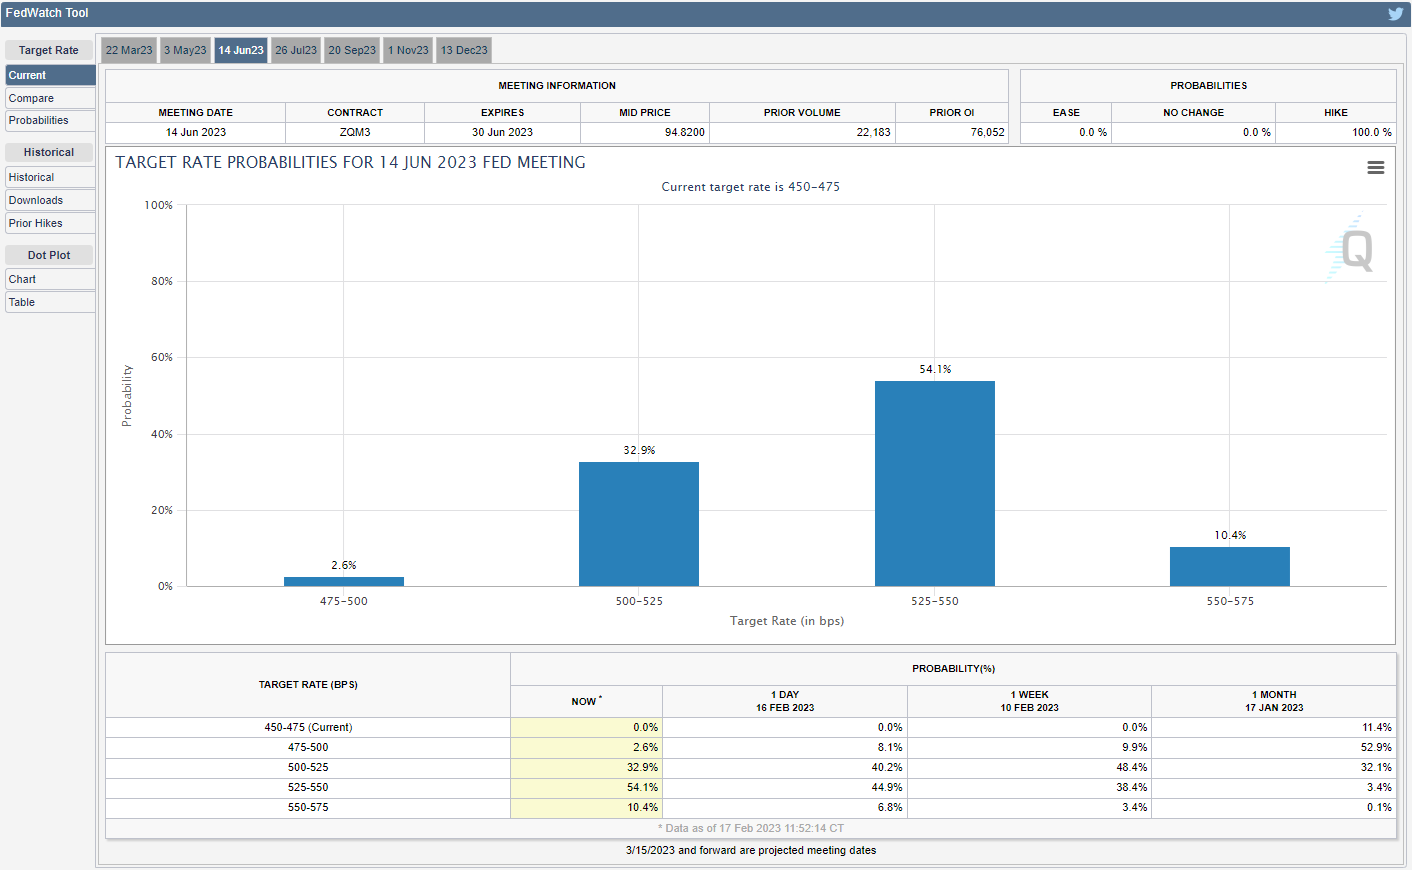Viewport: 1412px width, 870px height.
Task: Click the Q watermark logo in chart
Action: [1354, 249]
